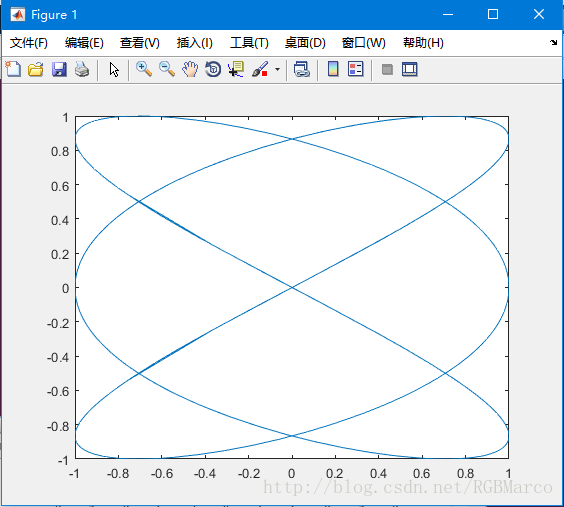564x507 pixels.
Task: Activate the Zoom Out magnifier
Action: [x=167, y=69]
